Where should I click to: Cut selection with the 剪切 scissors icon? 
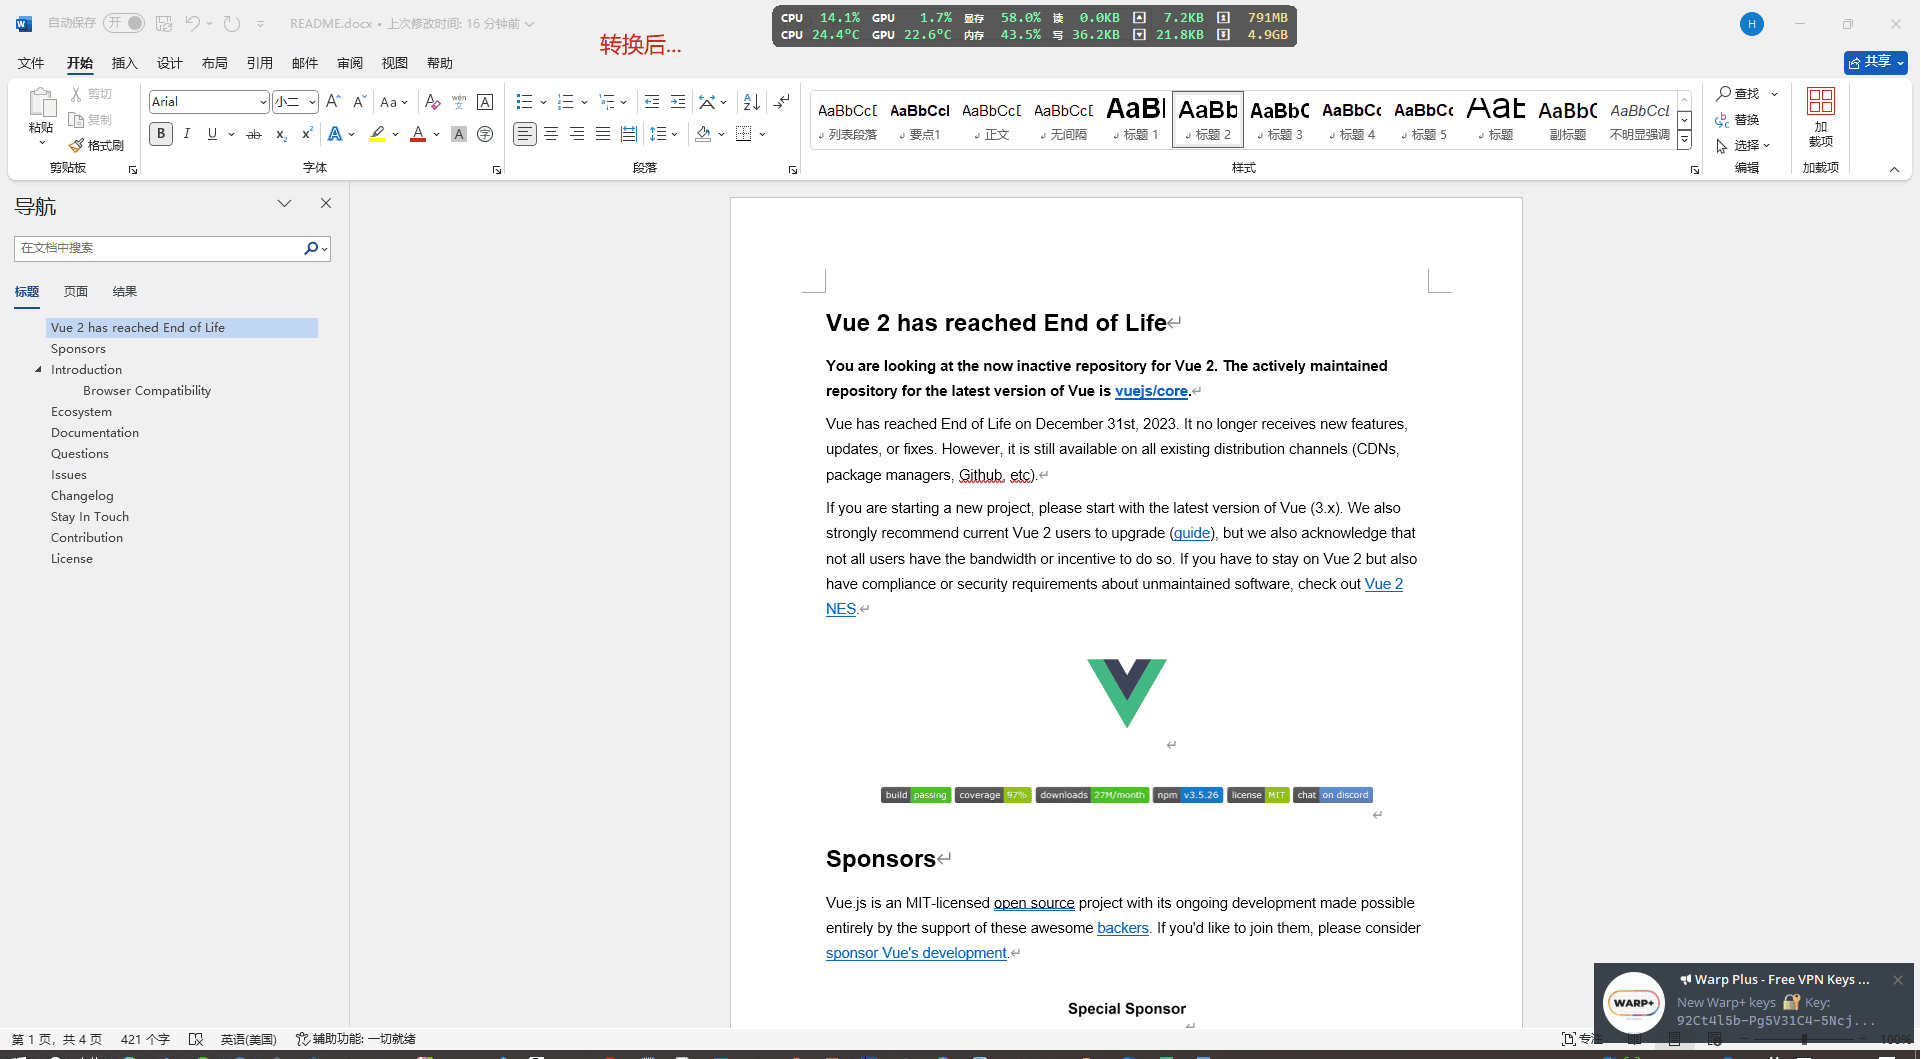[91, 94]
